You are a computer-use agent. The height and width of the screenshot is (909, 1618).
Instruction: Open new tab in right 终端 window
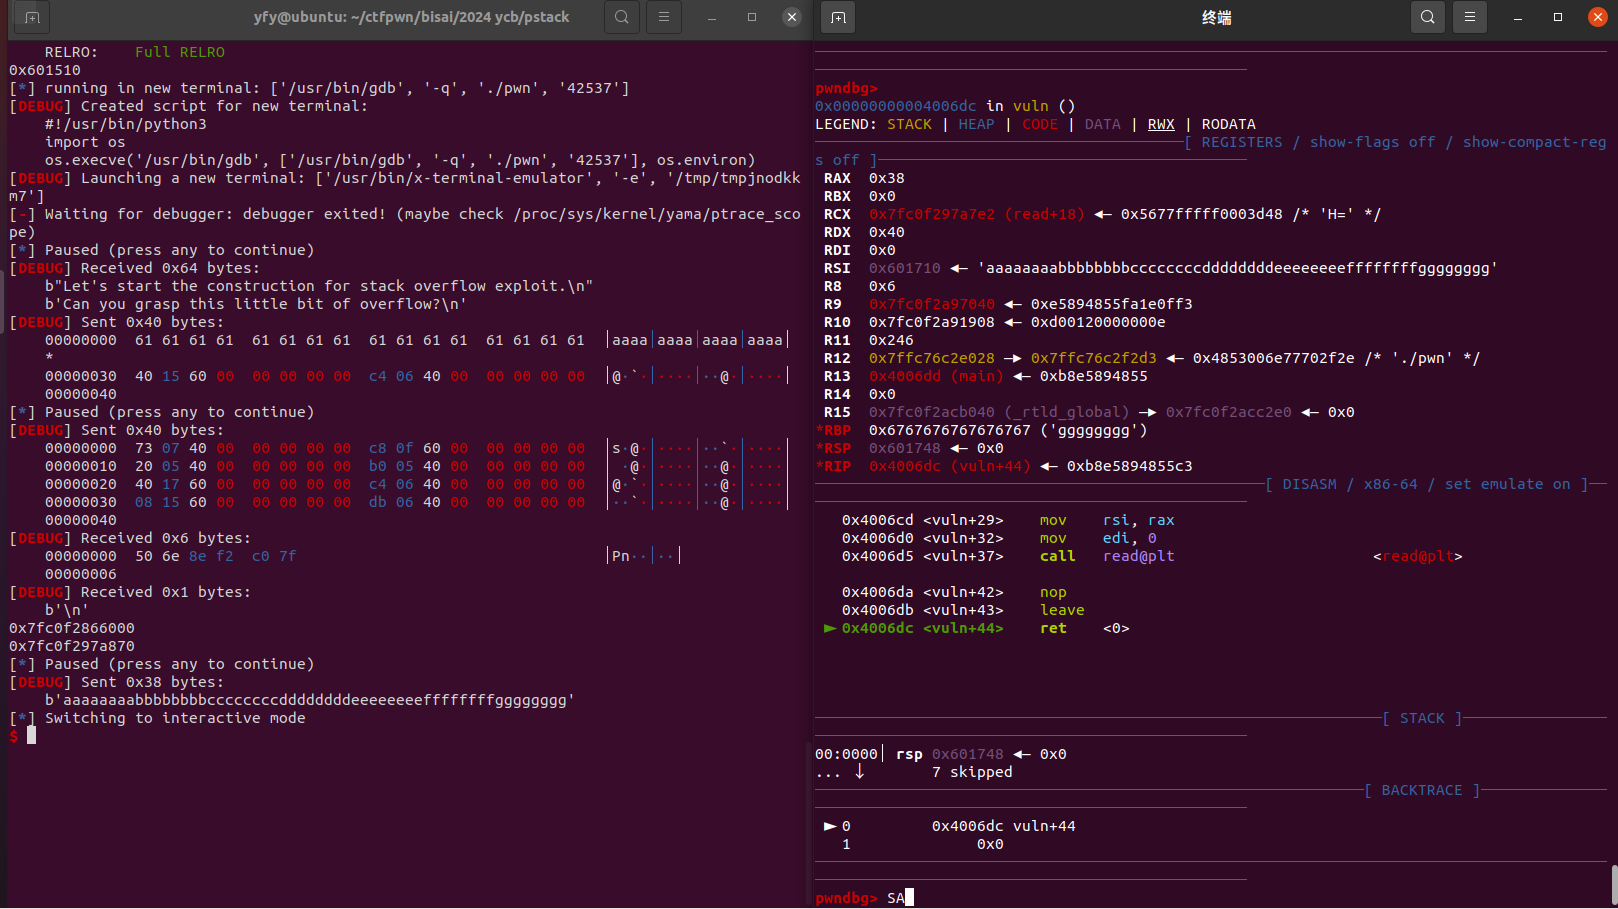[838, 17]
